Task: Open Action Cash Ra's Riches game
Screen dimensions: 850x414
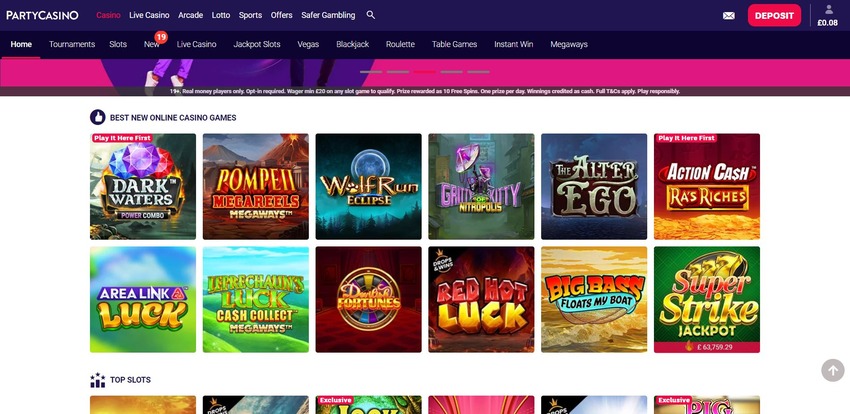Action: click(707, 186)
